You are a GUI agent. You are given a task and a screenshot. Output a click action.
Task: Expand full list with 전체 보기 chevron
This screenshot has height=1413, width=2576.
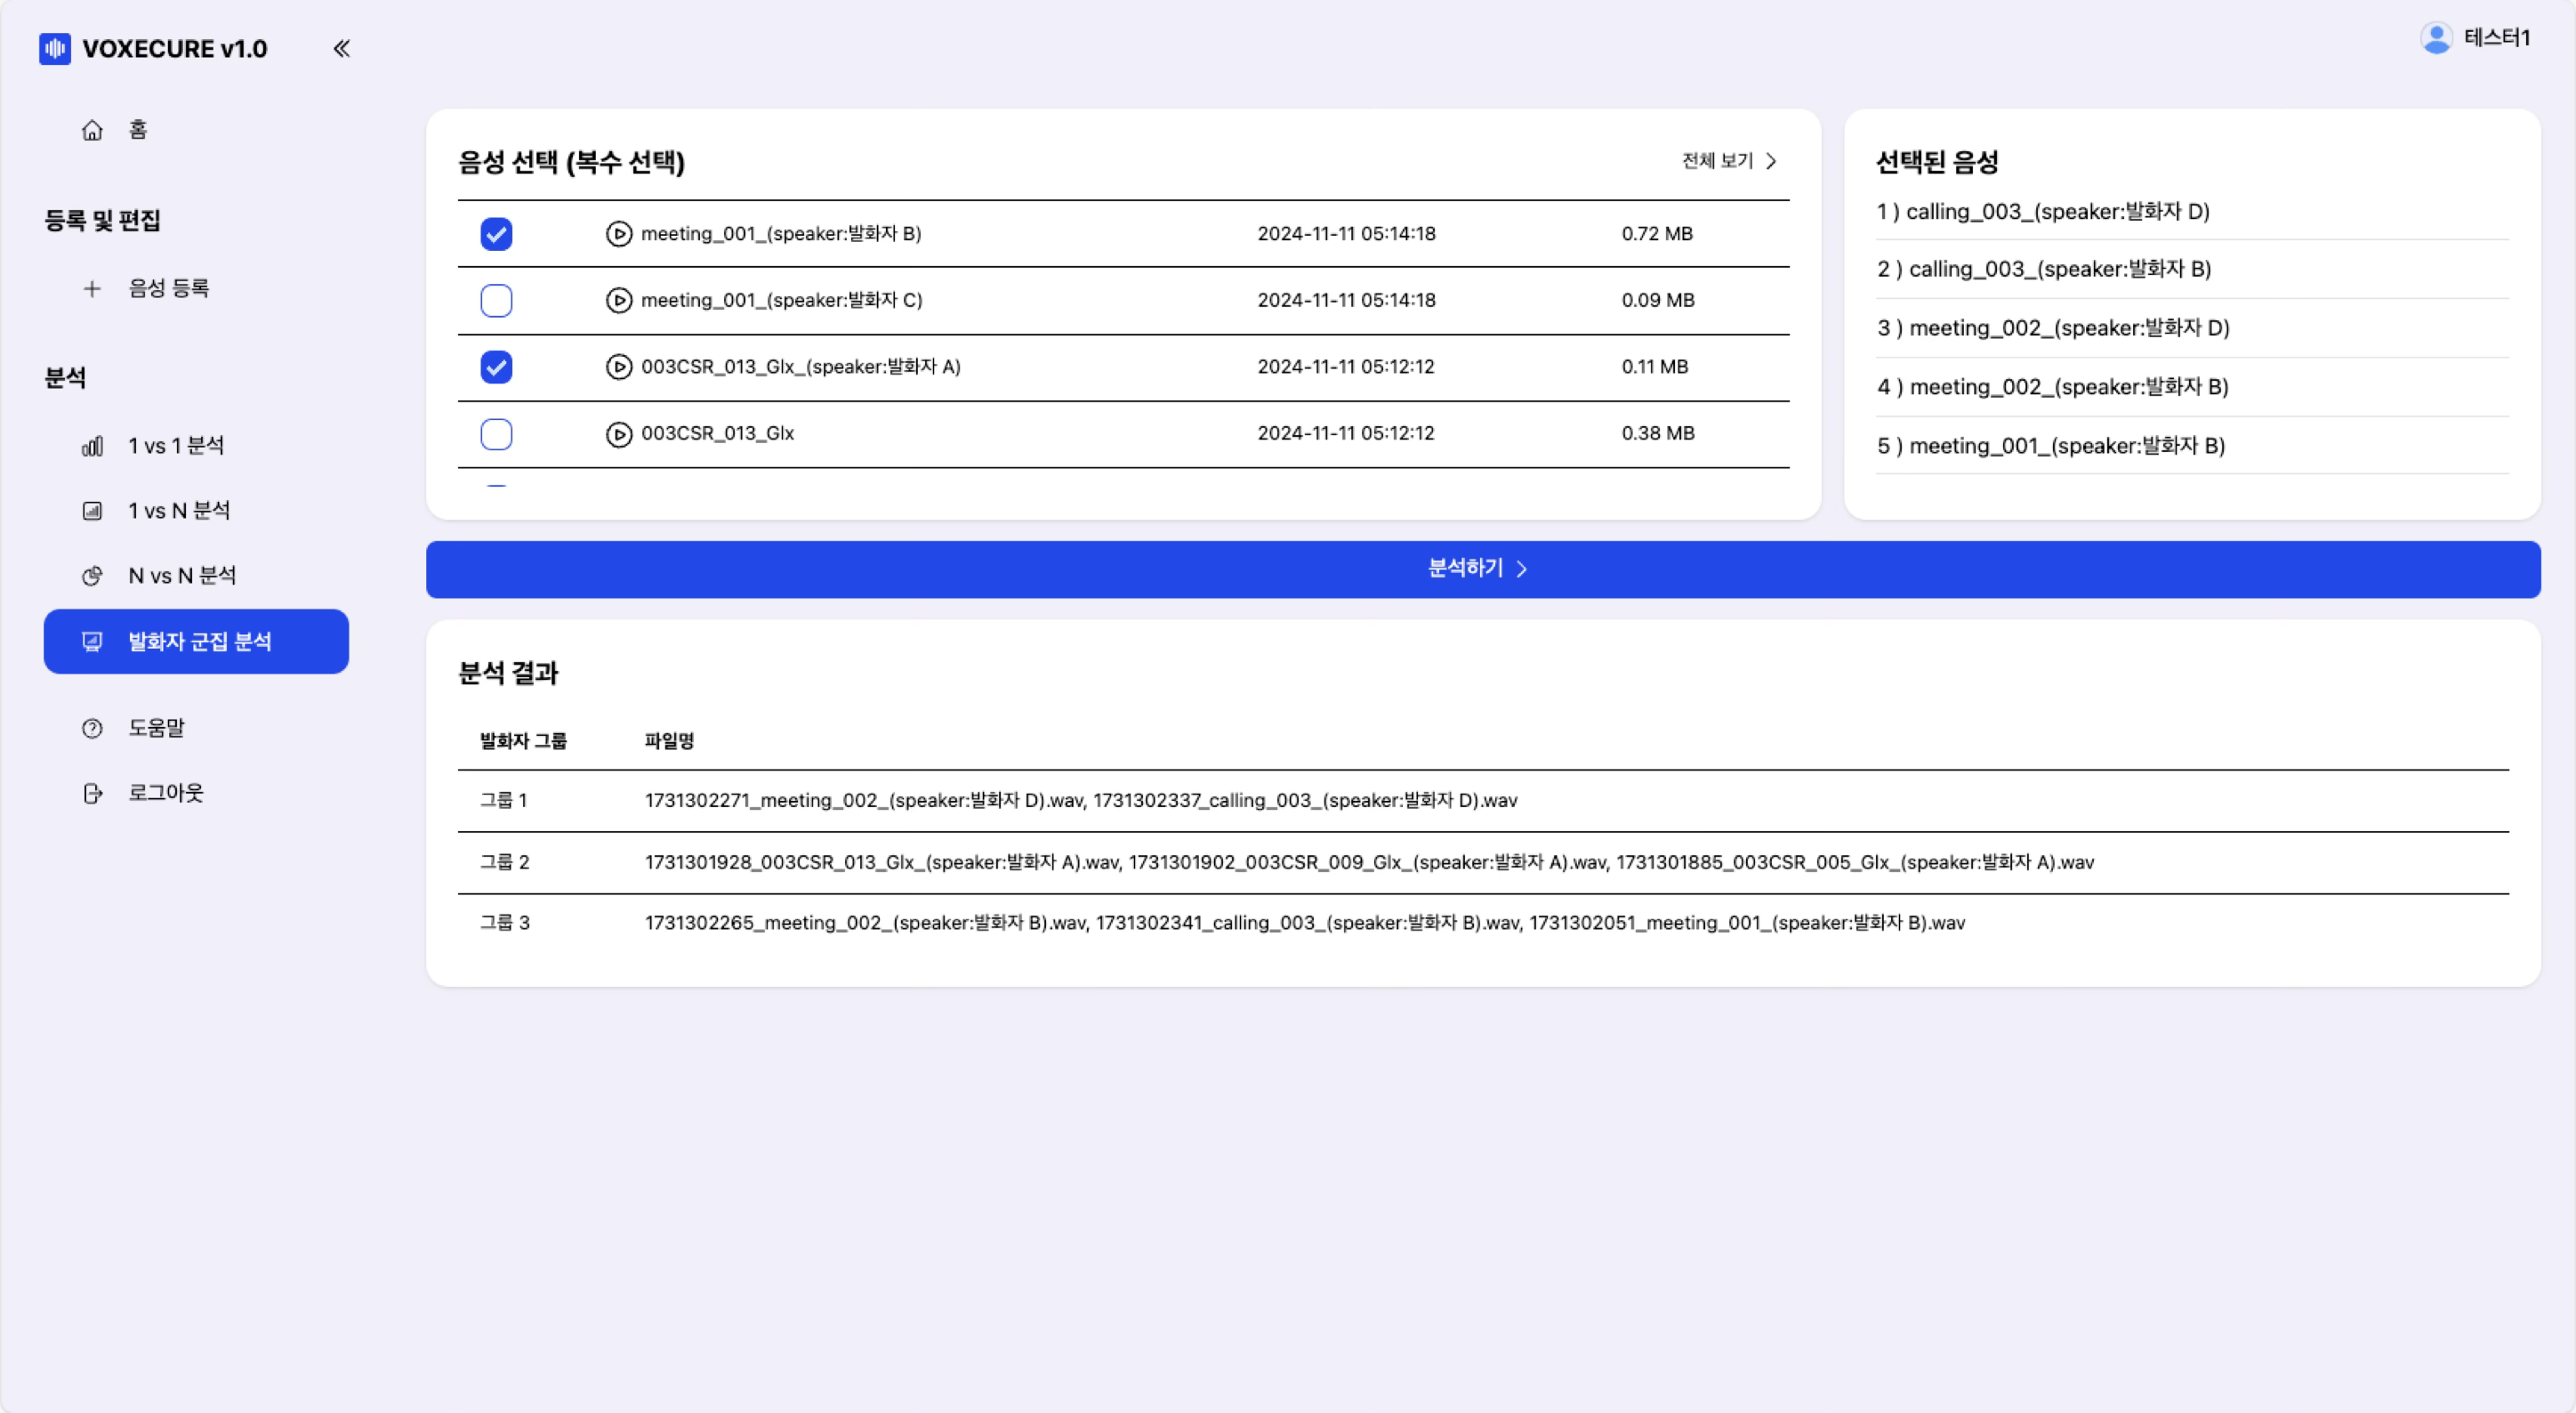1771,161
